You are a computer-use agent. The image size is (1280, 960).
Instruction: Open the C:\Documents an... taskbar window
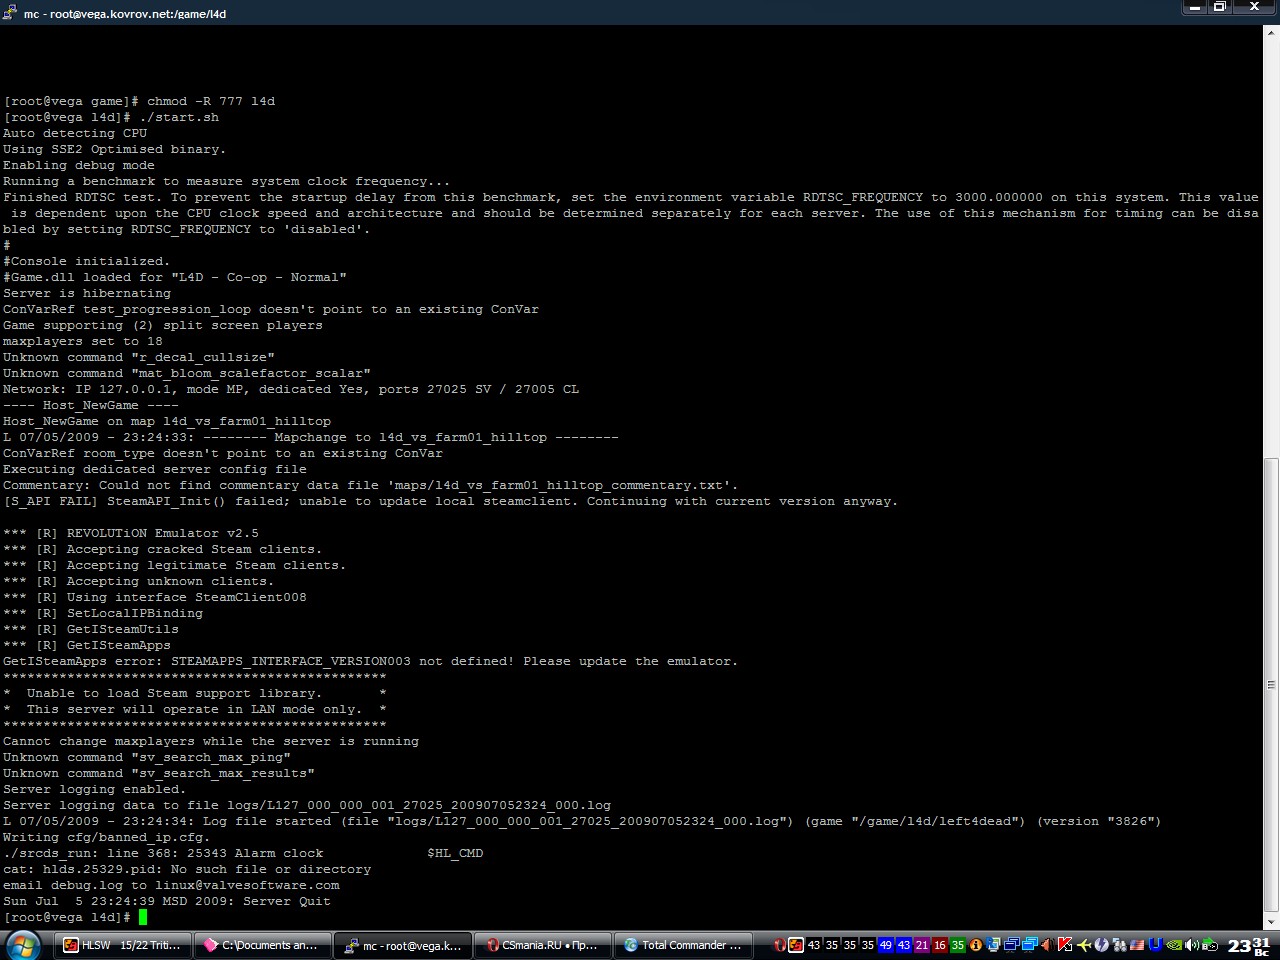pos(261,945)
